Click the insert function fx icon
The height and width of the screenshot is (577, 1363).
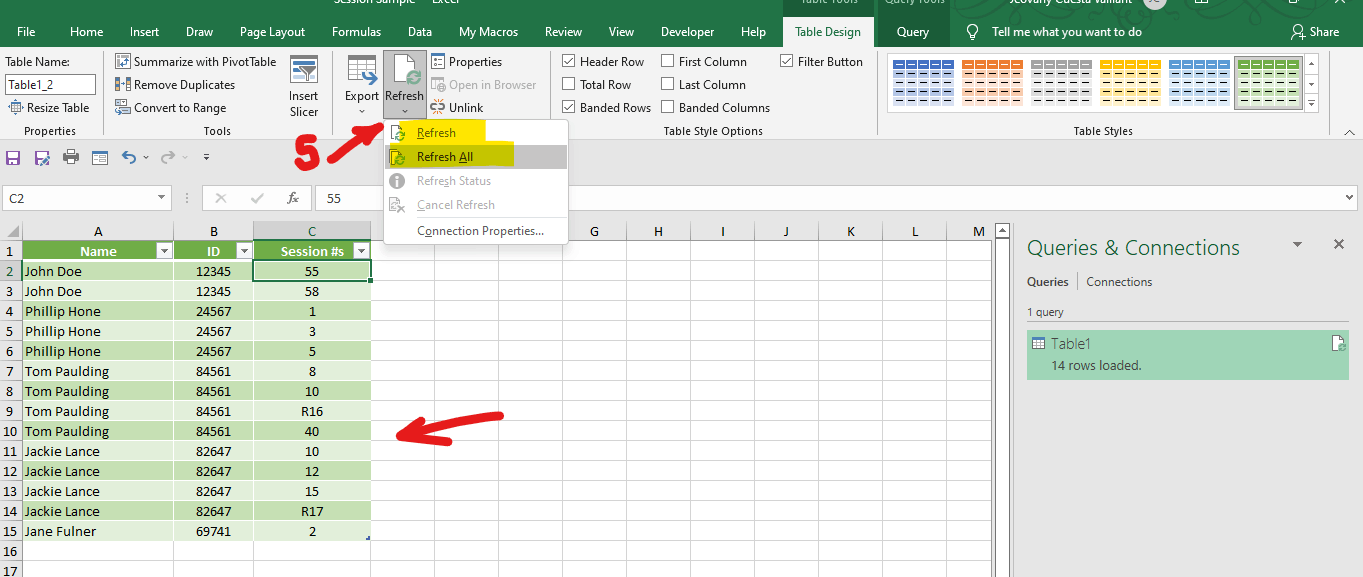pyautogui.click(x=293, y=198)
